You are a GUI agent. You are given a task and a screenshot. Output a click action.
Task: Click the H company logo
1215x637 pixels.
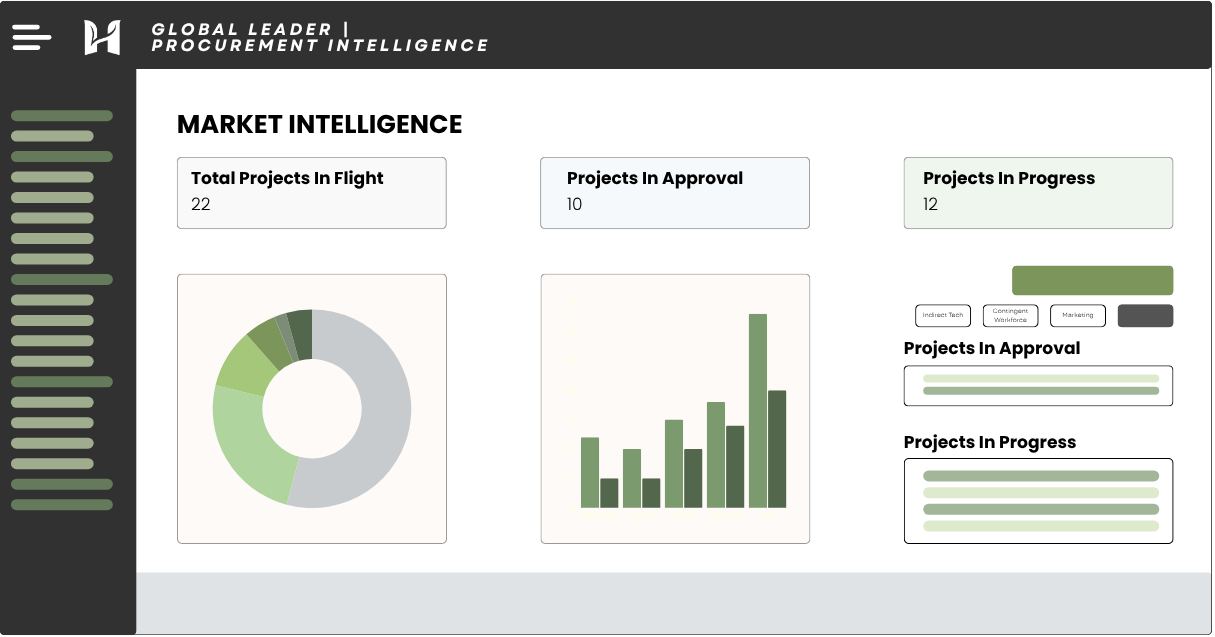pyautogui.click(x=102, y=37)
